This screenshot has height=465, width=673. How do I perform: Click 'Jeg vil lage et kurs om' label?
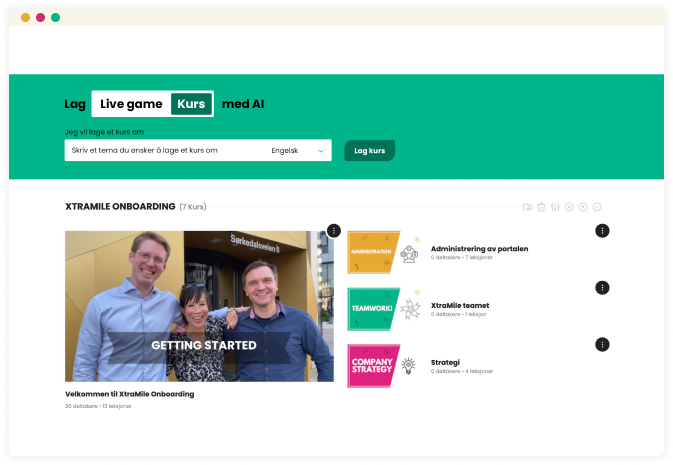pos(104,132)
